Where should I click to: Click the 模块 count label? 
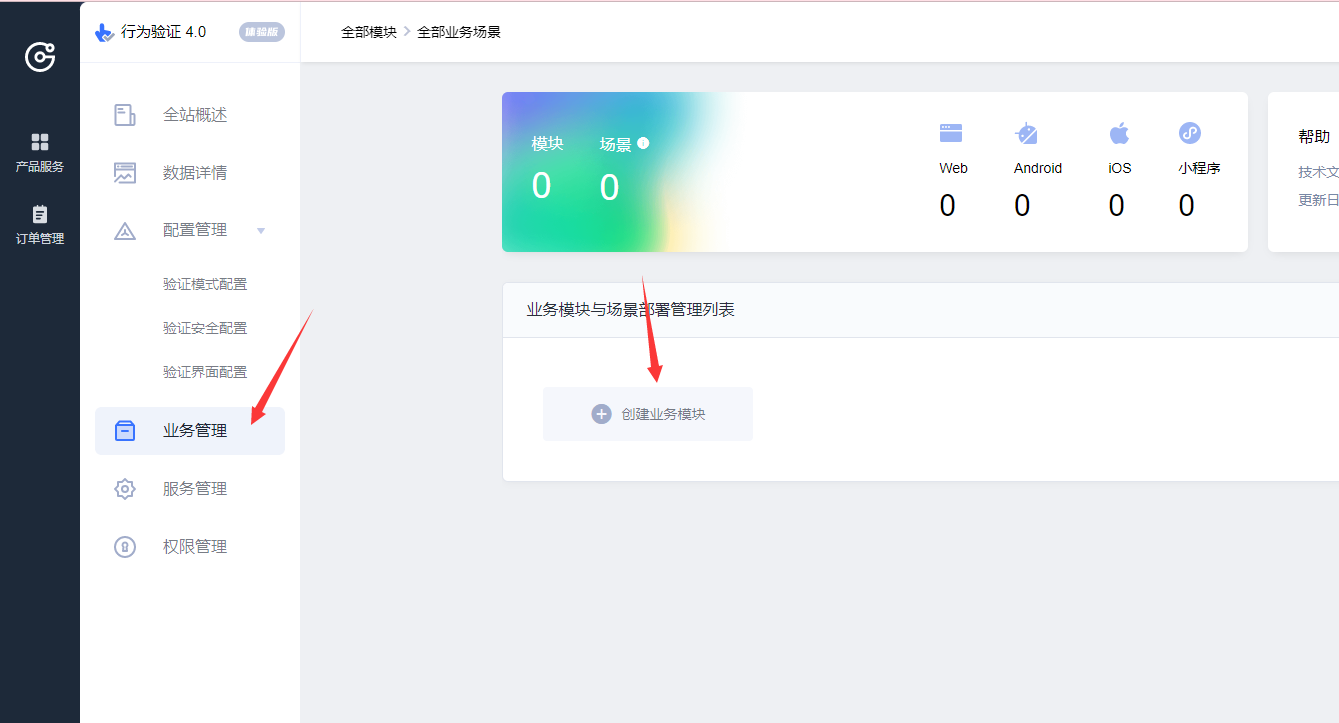coord(548,144)
